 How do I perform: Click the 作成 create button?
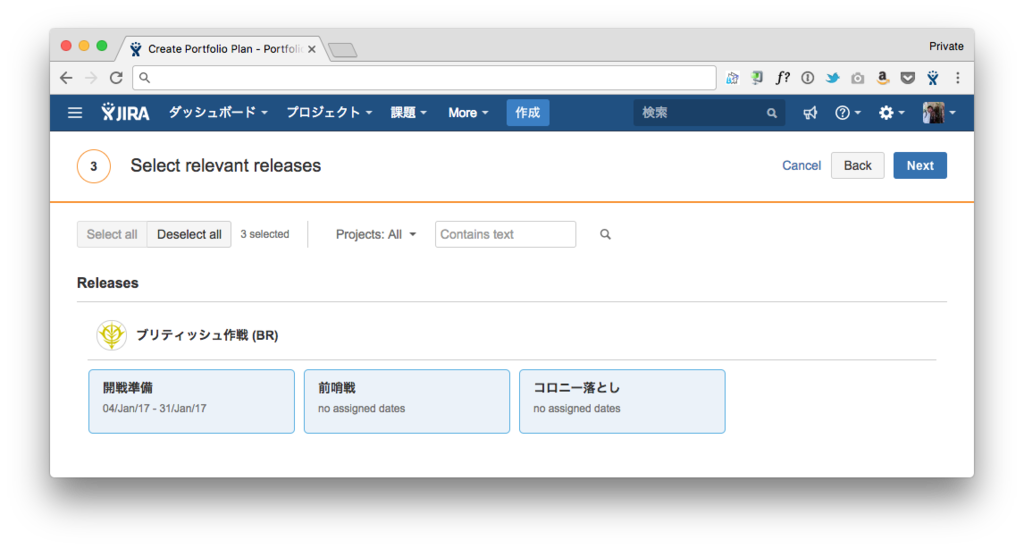(528, 112)
